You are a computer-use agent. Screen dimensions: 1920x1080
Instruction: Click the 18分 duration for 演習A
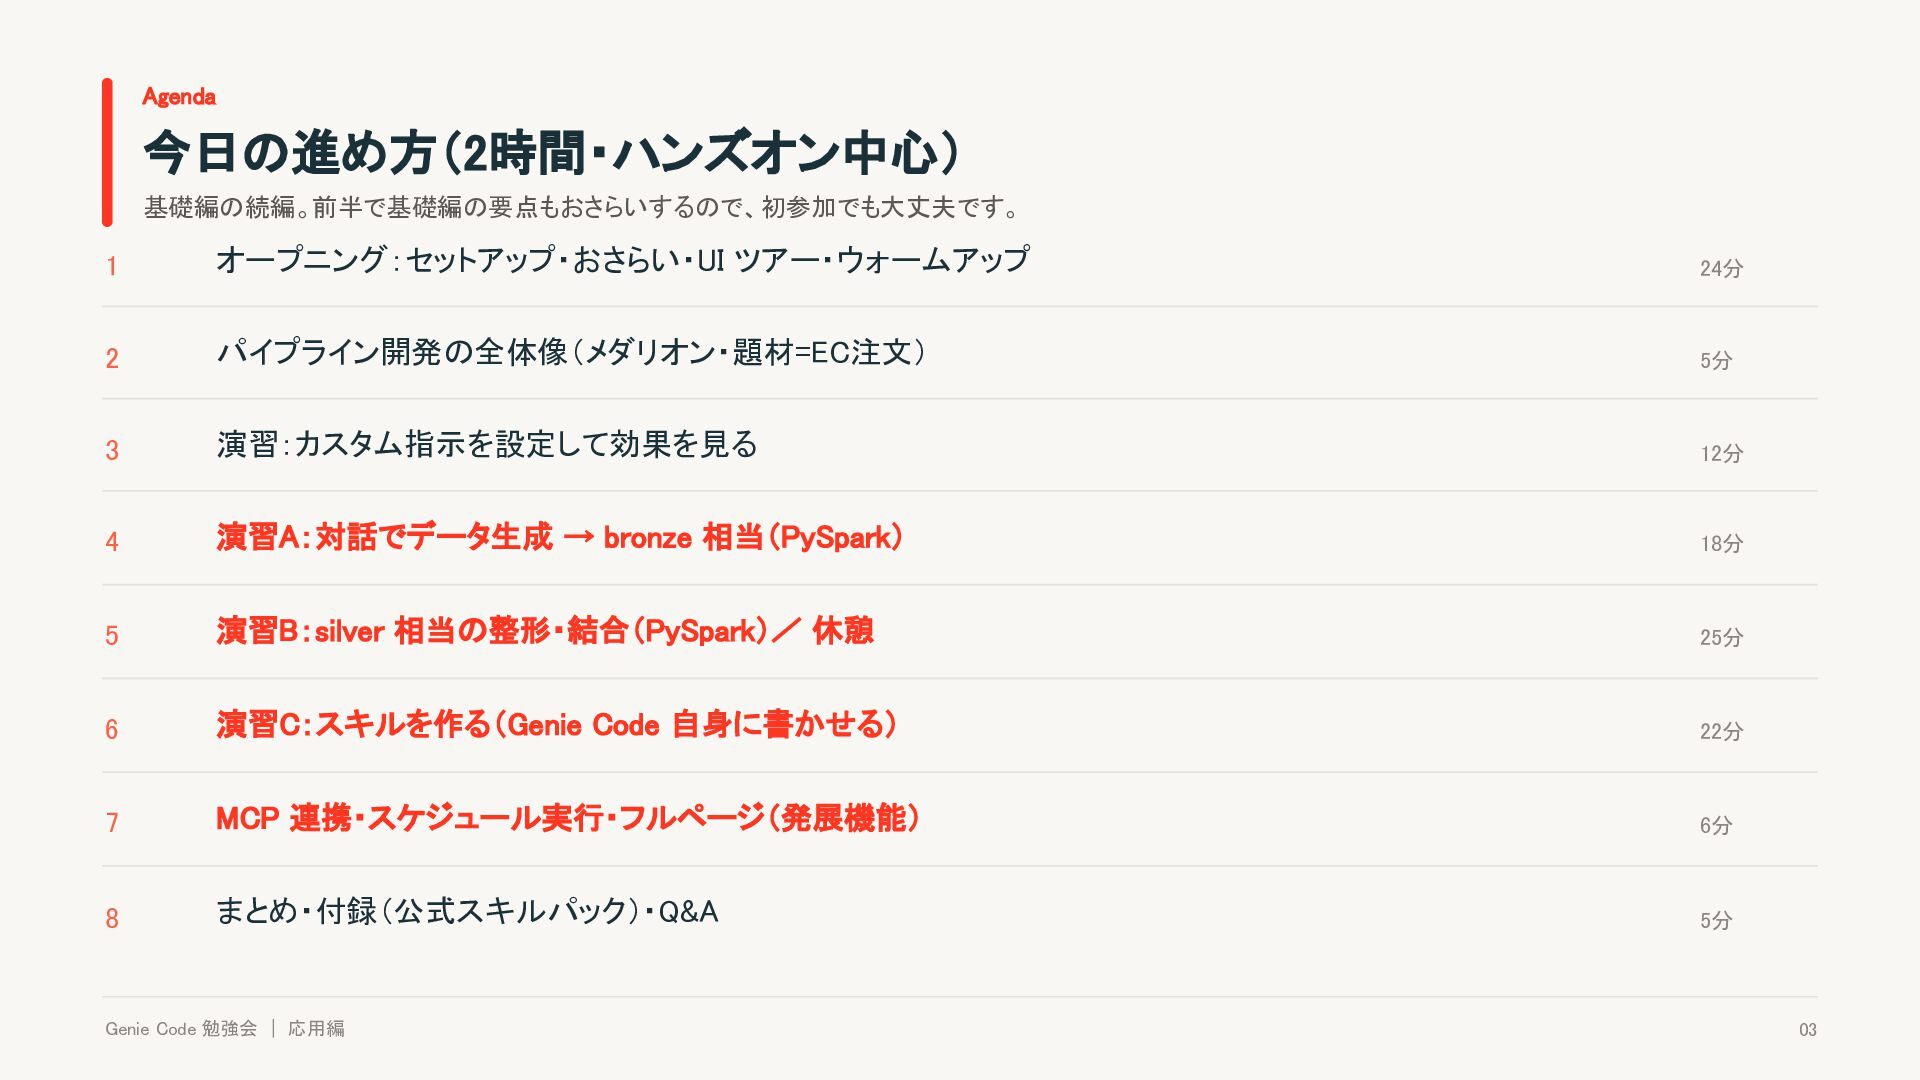1721,543
